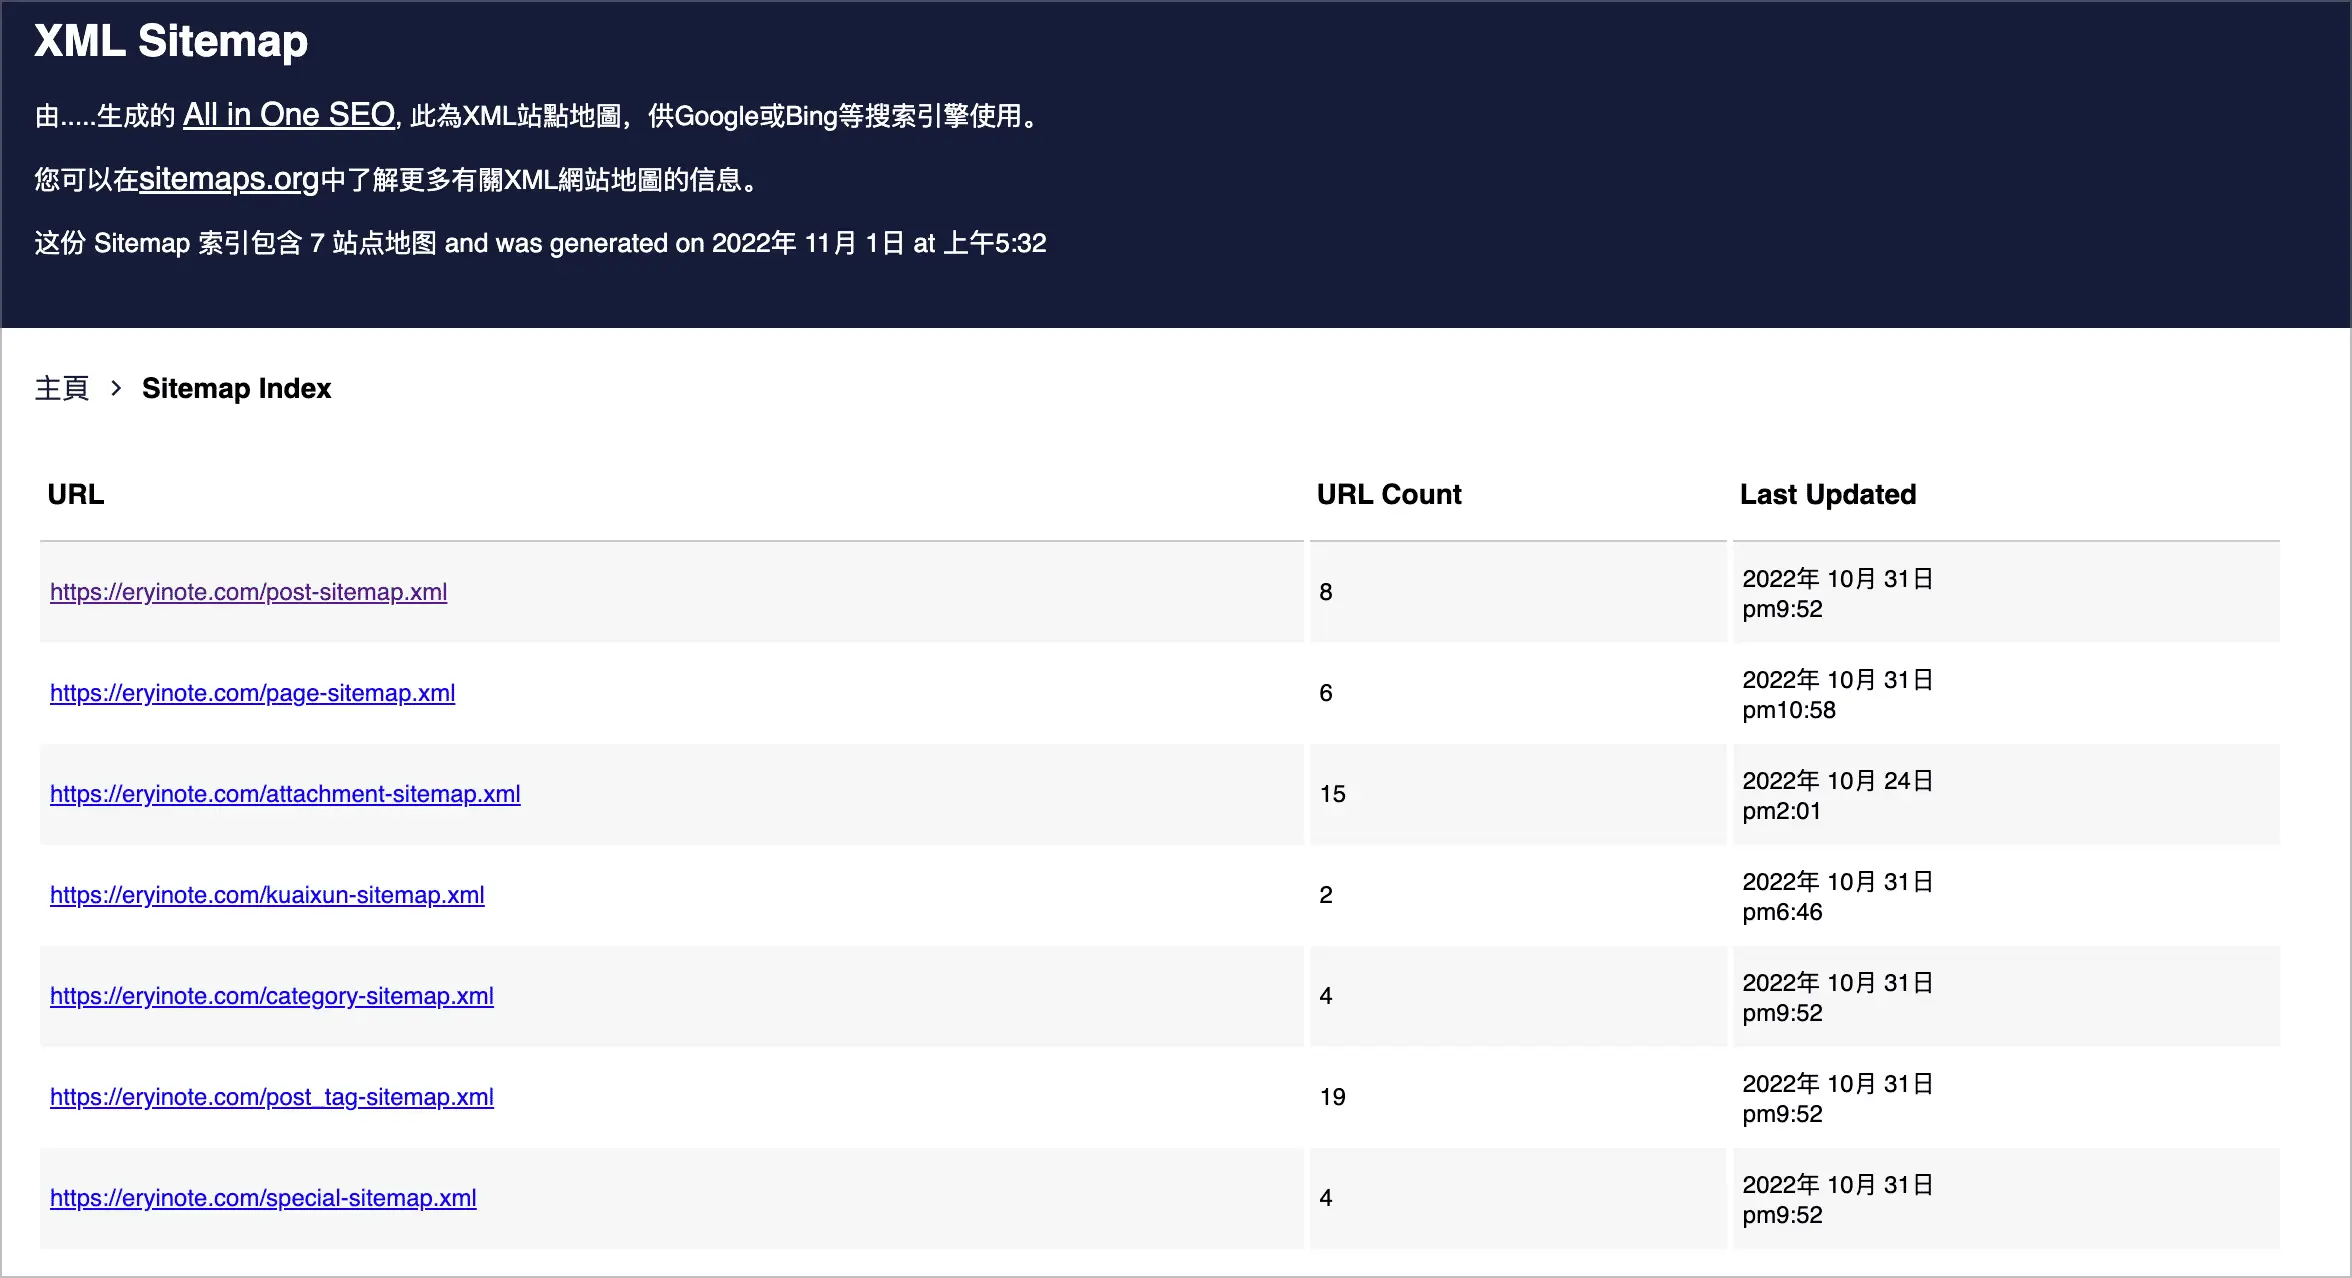Click the URL Count column header
This screenshot has width=2352, height=1278.
[x=1389, y=494]
